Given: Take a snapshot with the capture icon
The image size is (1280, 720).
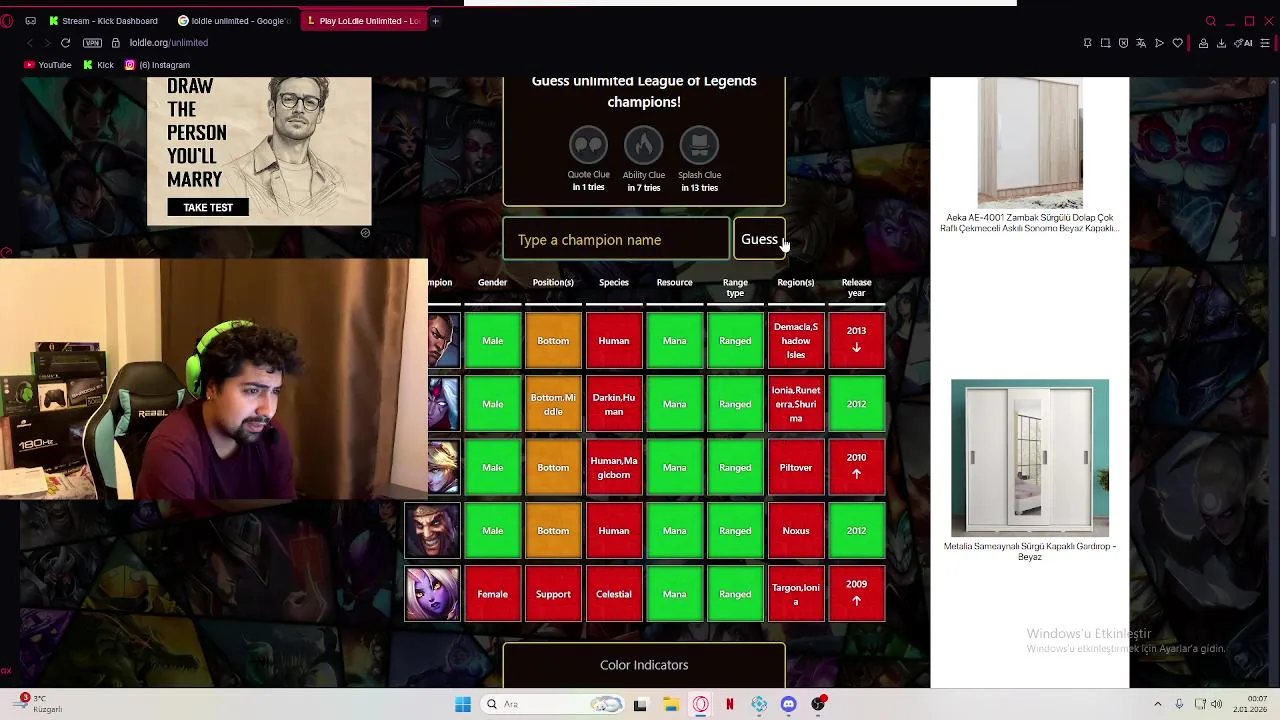Looking at the screenshot, I should [x=1105, y=43].
